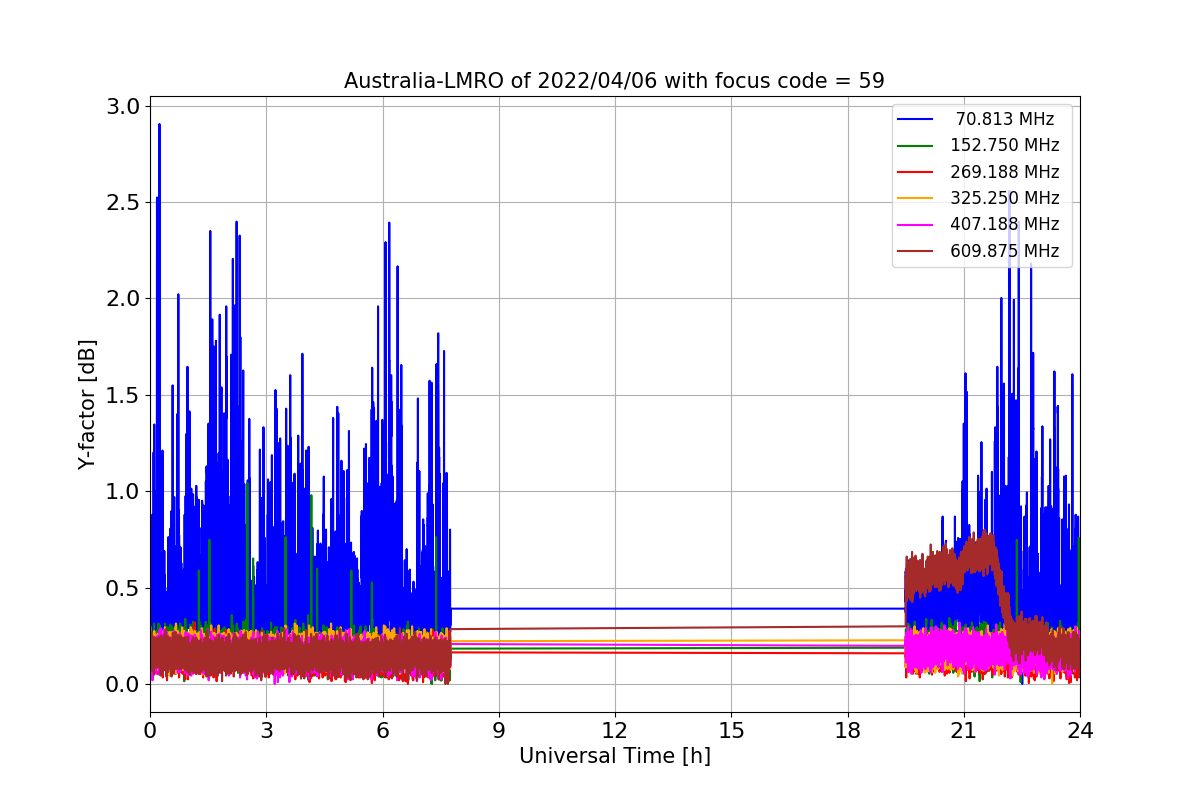
Task: Click the 1.0 tick on the y-axis
Action: click(122, 491)
